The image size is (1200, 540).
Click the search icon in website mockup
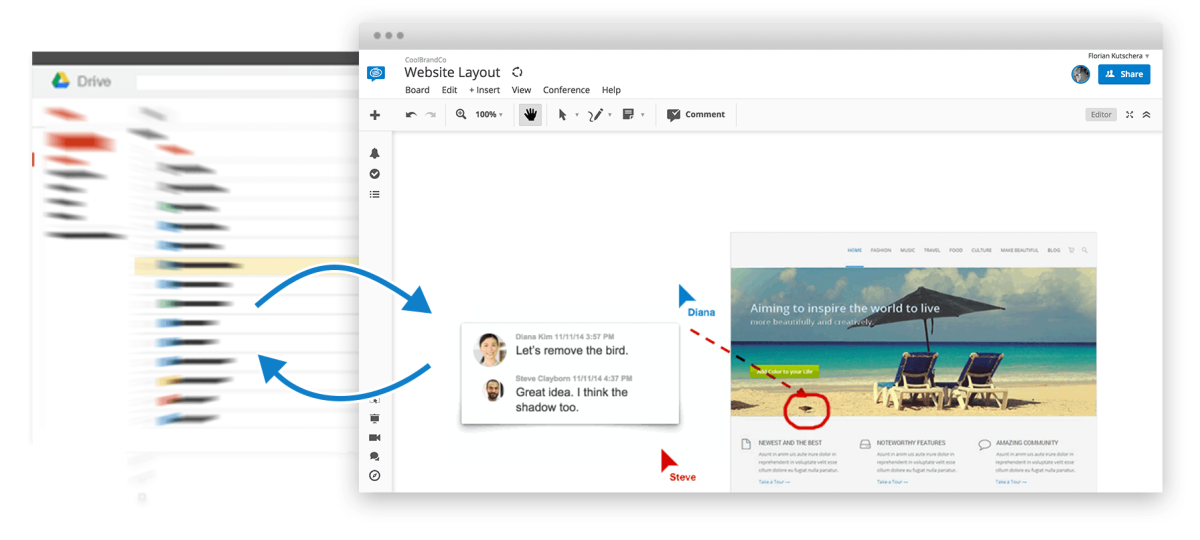click(x=1084, y=250)
